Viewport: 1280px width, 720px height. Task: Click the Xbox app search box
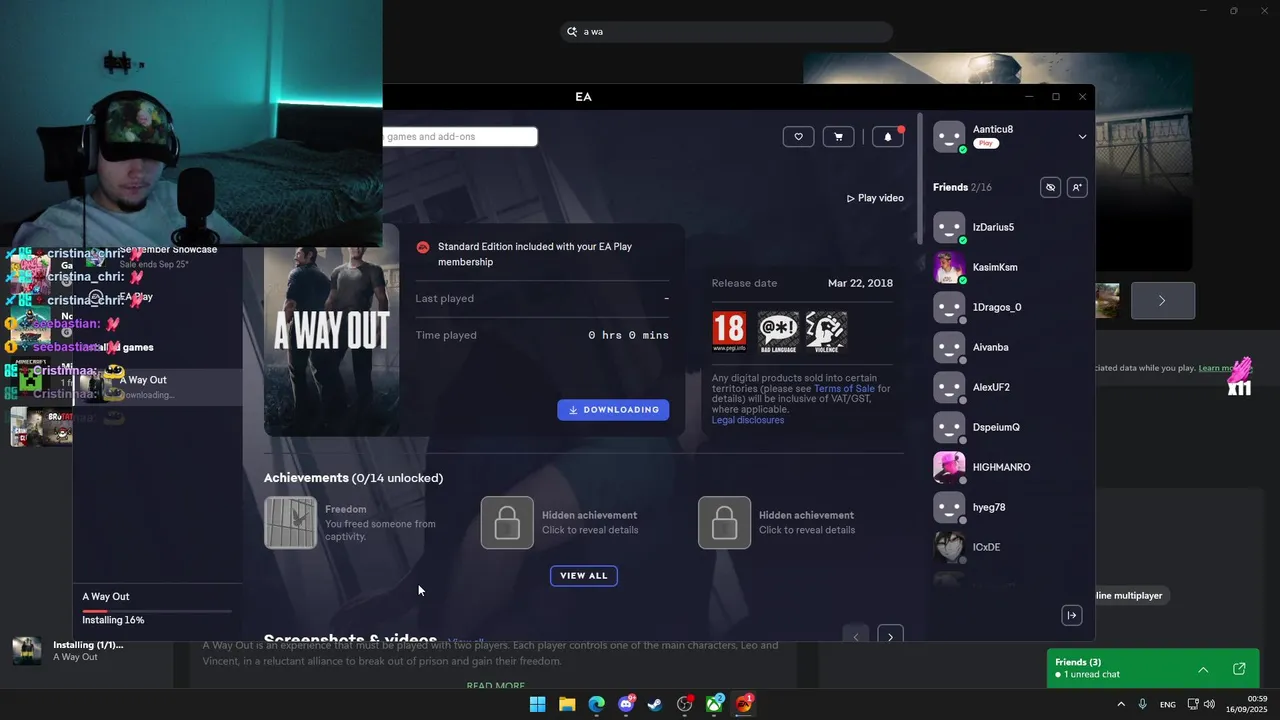tap(726, 32)
